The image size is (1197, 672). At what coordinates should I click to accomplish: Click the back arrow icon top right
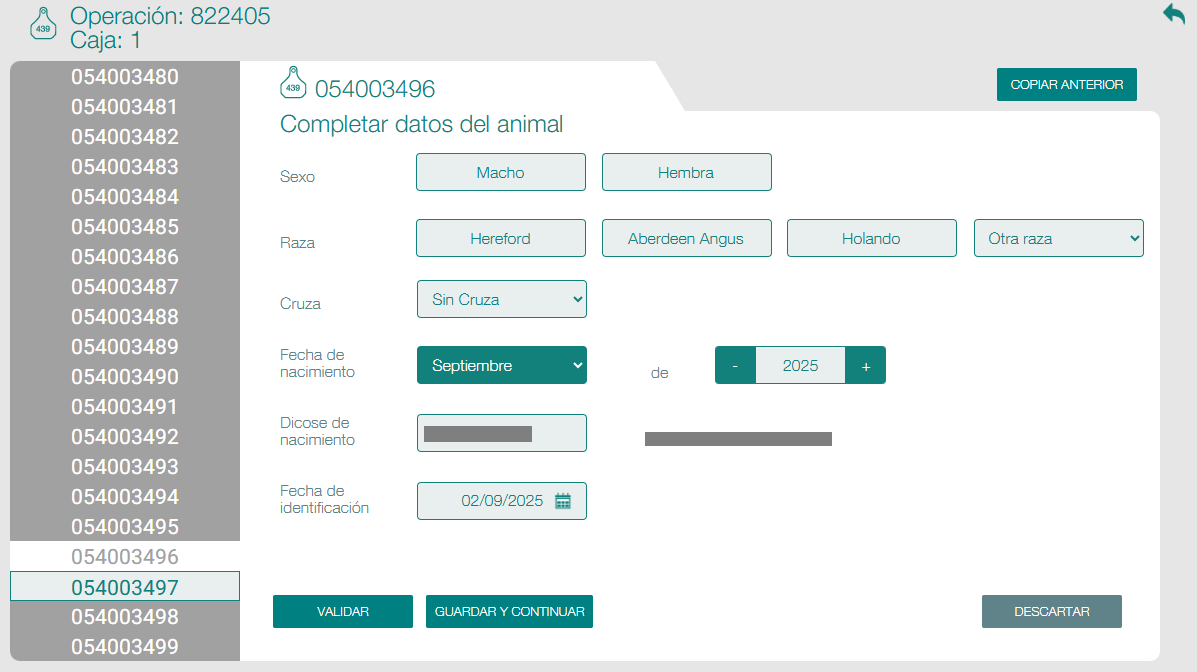coord(1172,14)
